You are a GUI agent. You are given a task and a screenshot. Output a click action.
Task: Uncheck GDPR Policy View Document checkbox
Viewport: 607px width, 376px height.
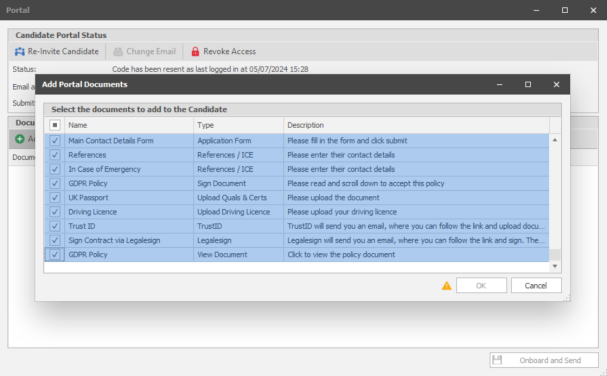[55, 254]
